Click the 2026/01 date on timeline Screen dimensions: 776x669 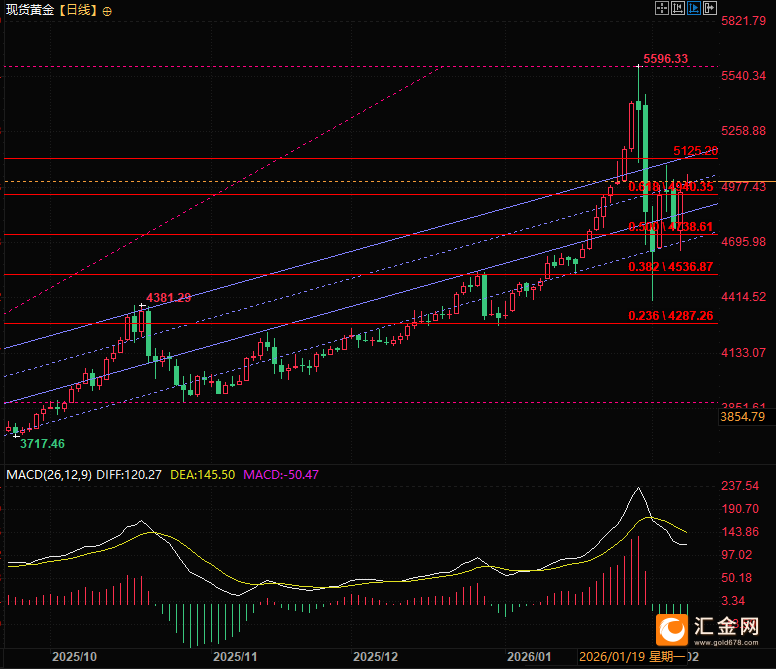pyautogui.click(x=529, y=657)
